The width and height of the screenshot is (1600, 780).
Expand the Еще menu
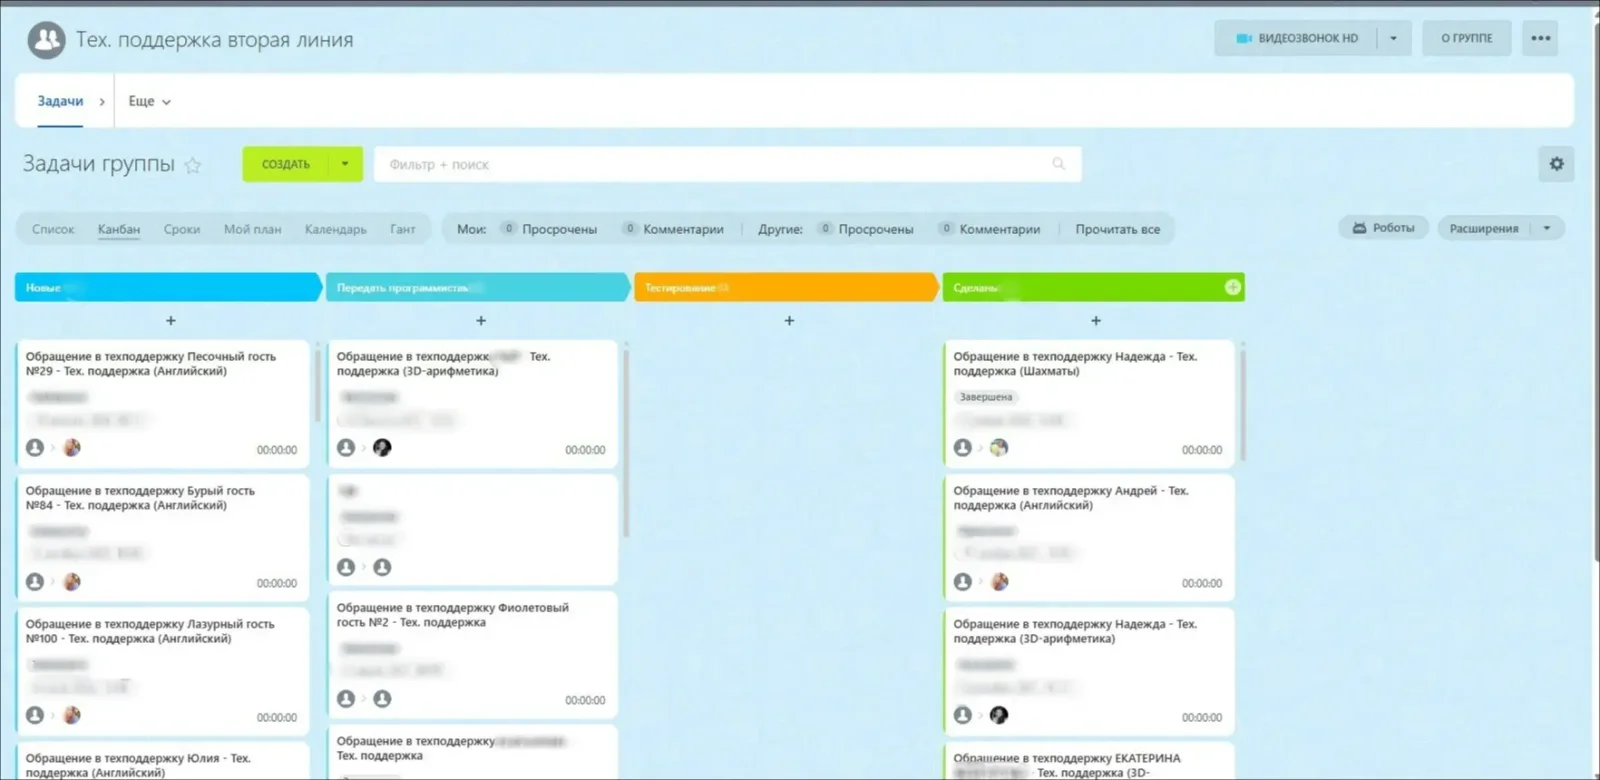149,101
